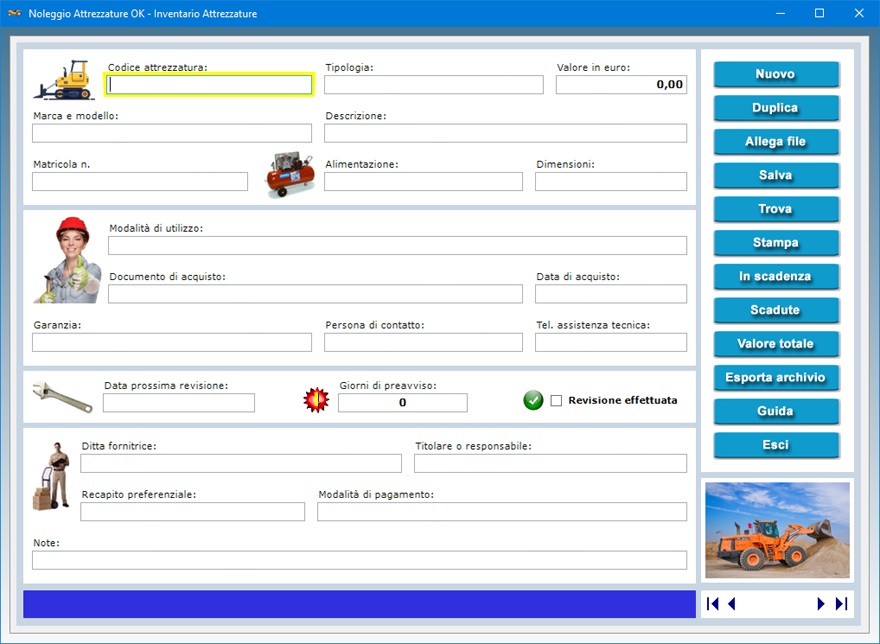Jump to the last record arrow

[841, 604]
